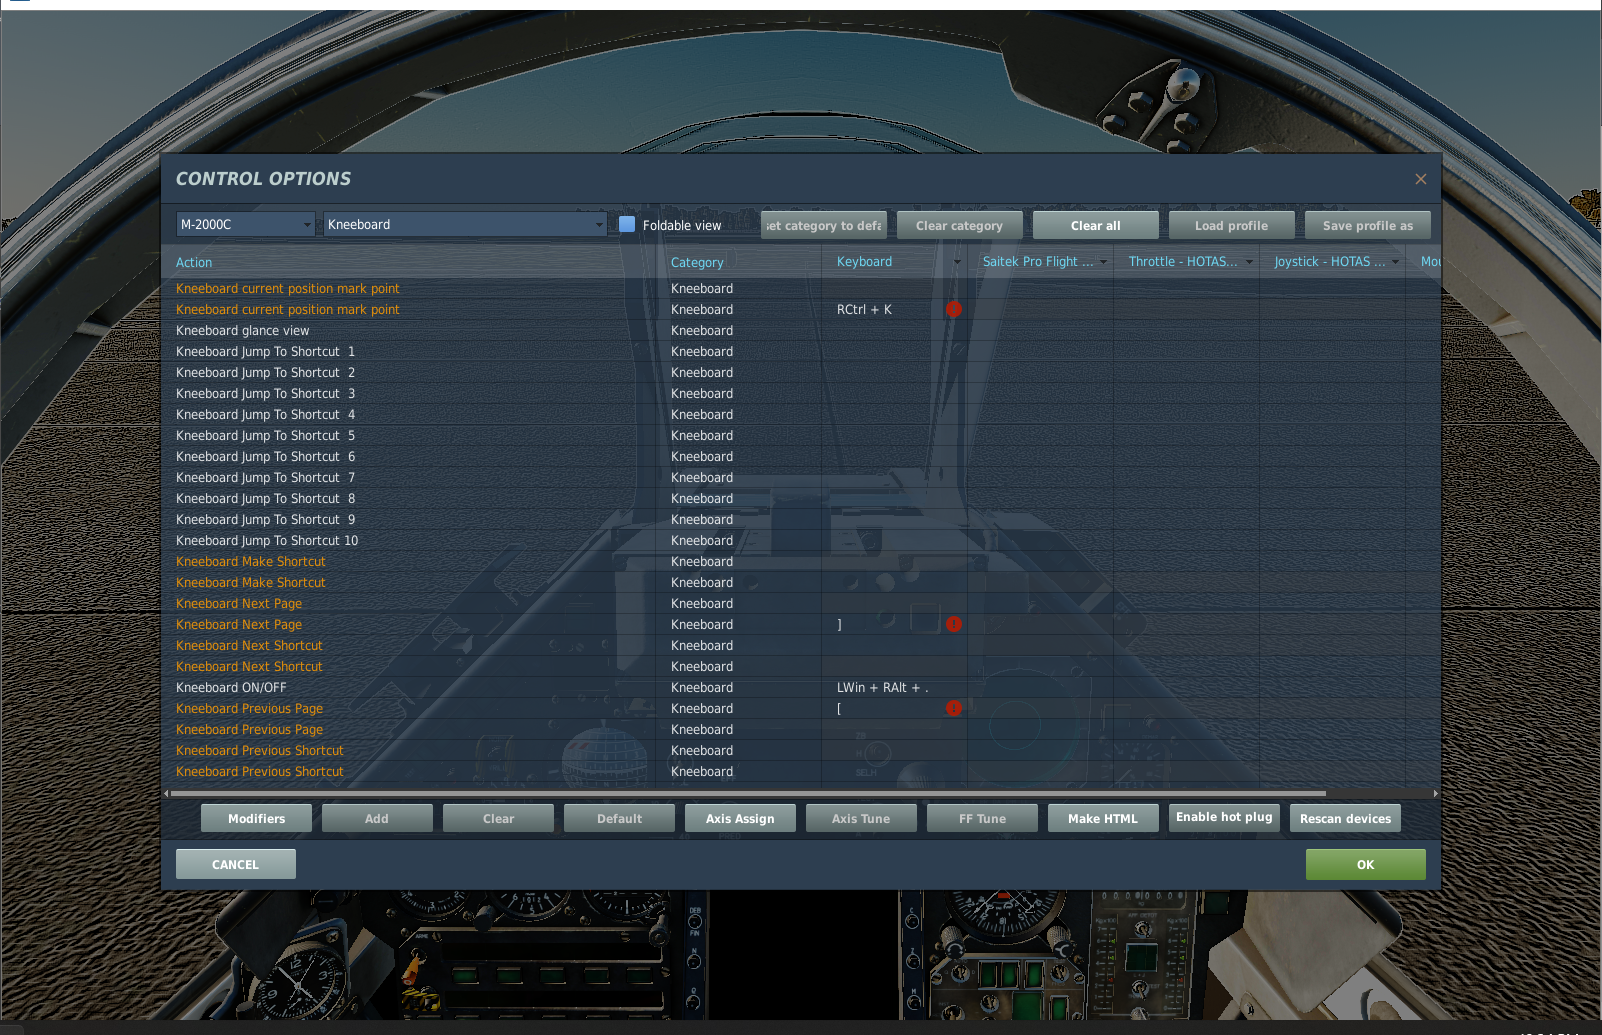Expand Joystick - HOTAS column dropdown
Image resolution: width=1602 pixels, height=1035 pixels.
[1395, 262]
